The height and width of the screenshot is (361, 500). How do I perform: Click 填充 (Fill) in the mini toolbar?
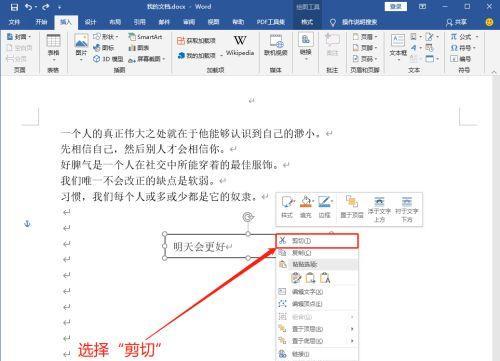point(306,207)
